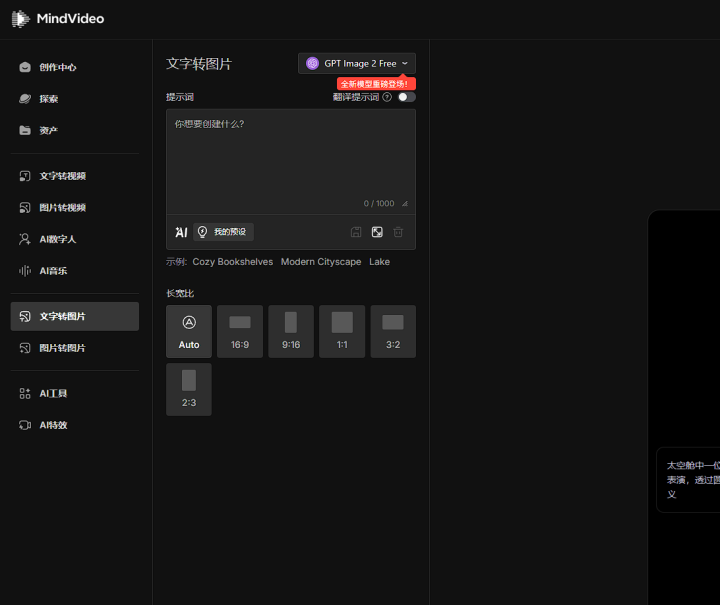Viewport: 720px width, 605px height.
Task: Select the Auto aspect ratio option
Action: coord(189,331)
